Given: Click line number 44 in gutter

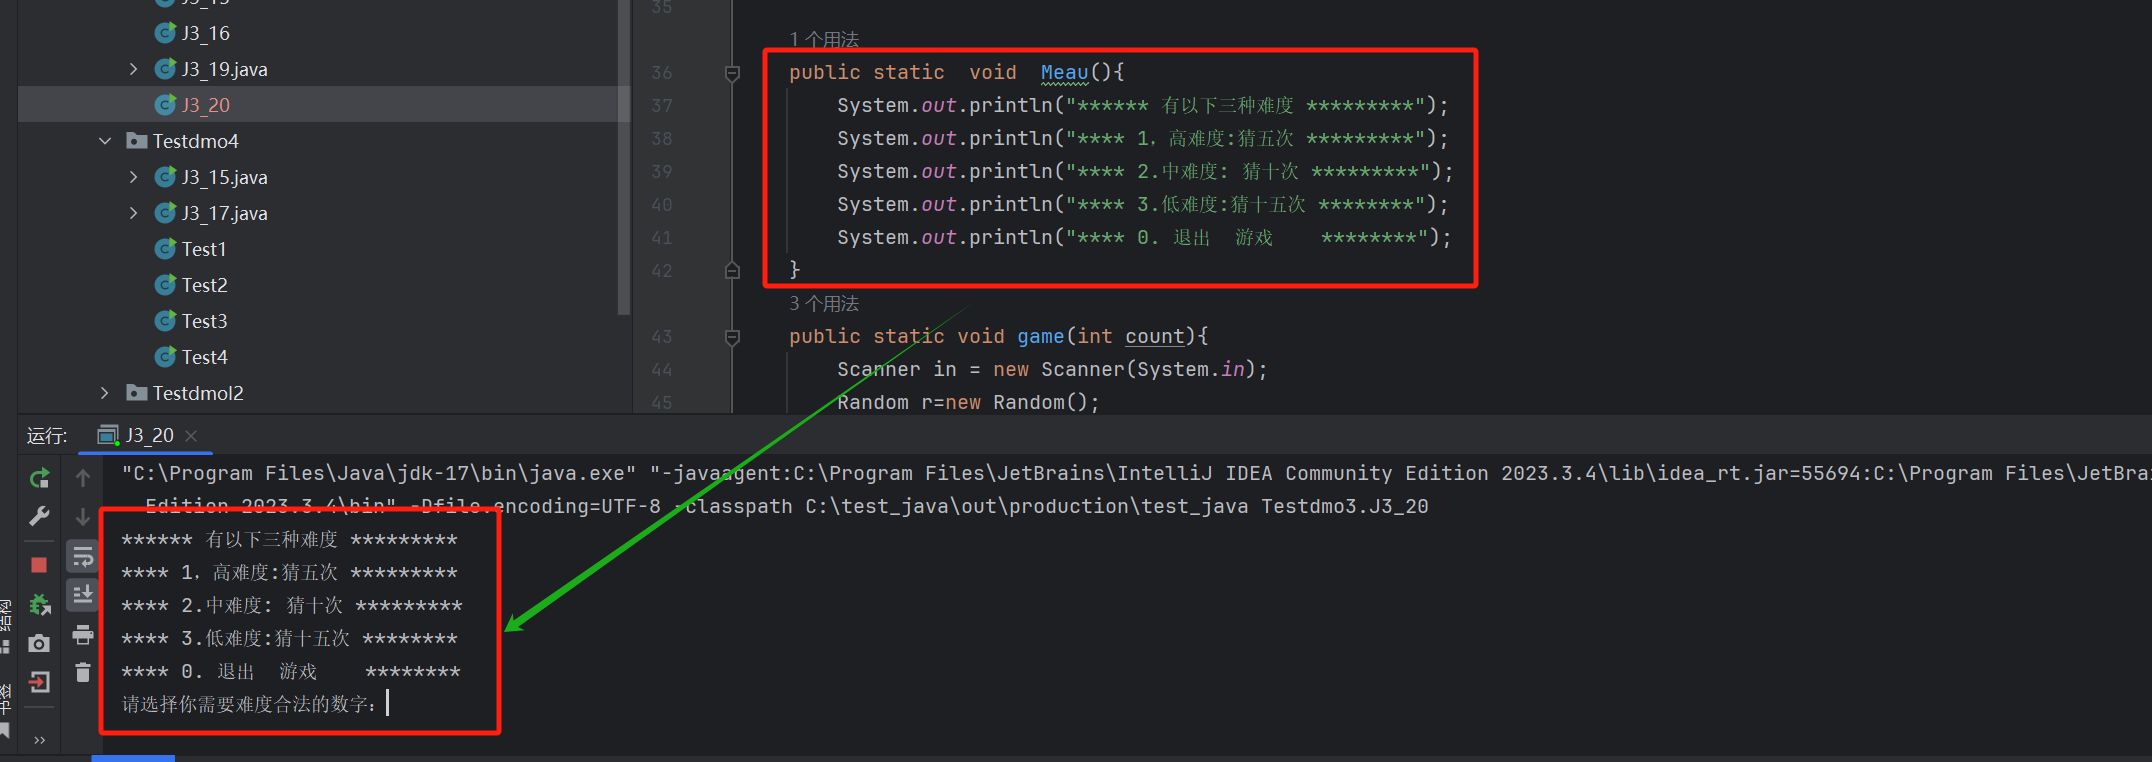Looking at the screenshot, I should tap(662, 369).
